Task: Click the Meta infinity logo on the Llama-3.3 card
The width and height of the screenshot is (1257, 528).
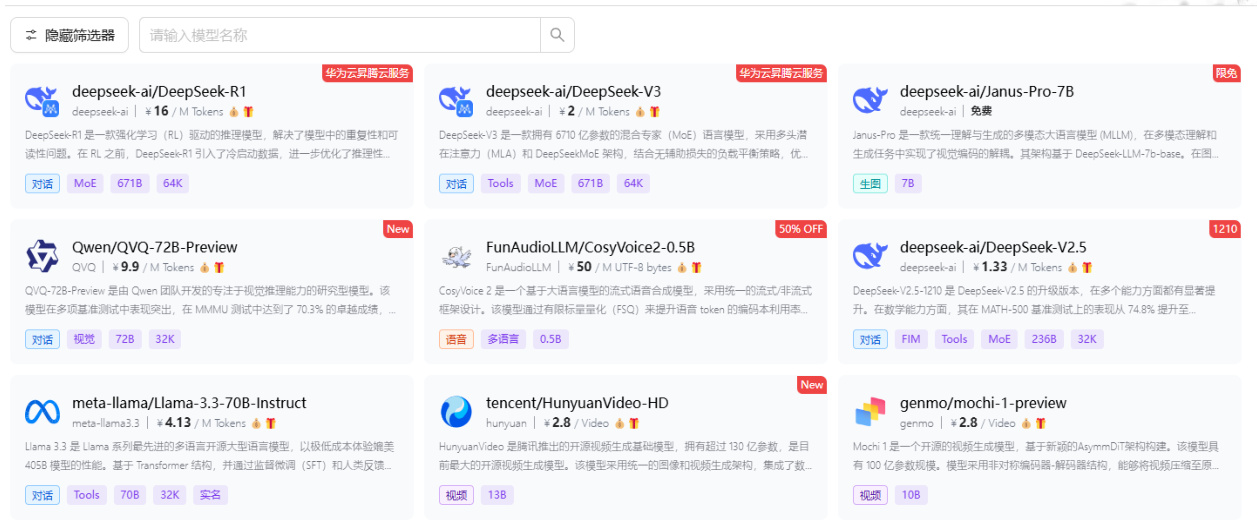Action: [x=42, y=412]
